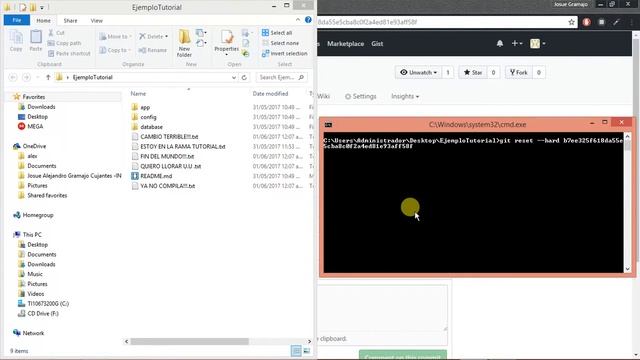This screenshot has width=640, height=360.
Task: Click the Search EjemploTutorial field
Action: point(281,77)
